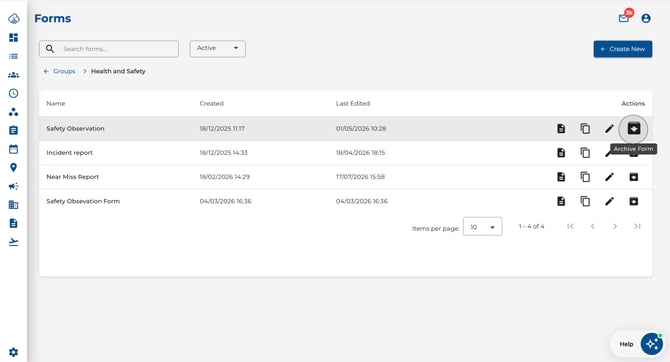Viewport: 670px width, 362px height.
Task: Edit the Safety Observation form
Action: click(609, 128)
